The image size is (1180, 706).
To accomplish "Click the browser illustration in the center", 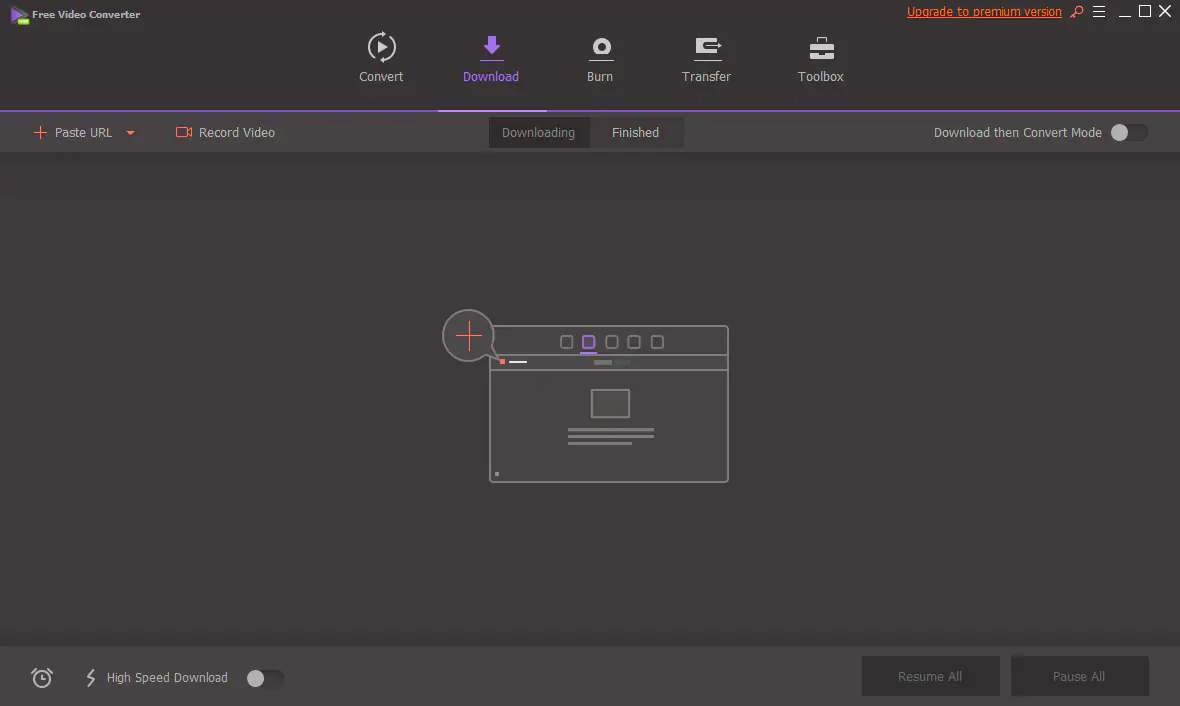I will click(x=609, y=410).
